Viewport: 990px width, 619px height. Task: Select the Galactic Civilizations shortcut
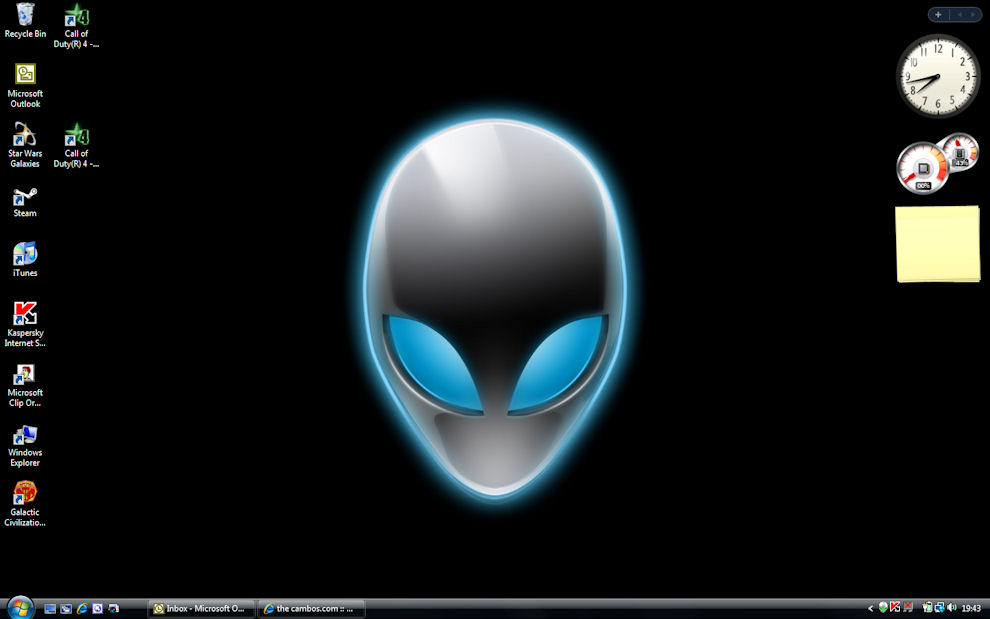pyautogui.click(x=25, y=504)
